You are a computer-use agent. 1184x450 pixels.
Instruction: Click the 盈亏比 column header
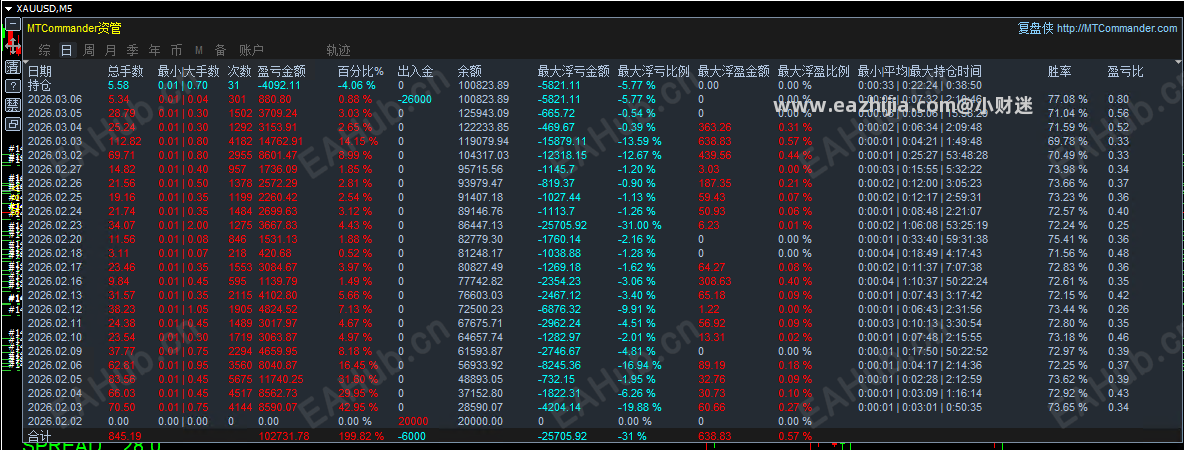click(x=1126, y=72)
